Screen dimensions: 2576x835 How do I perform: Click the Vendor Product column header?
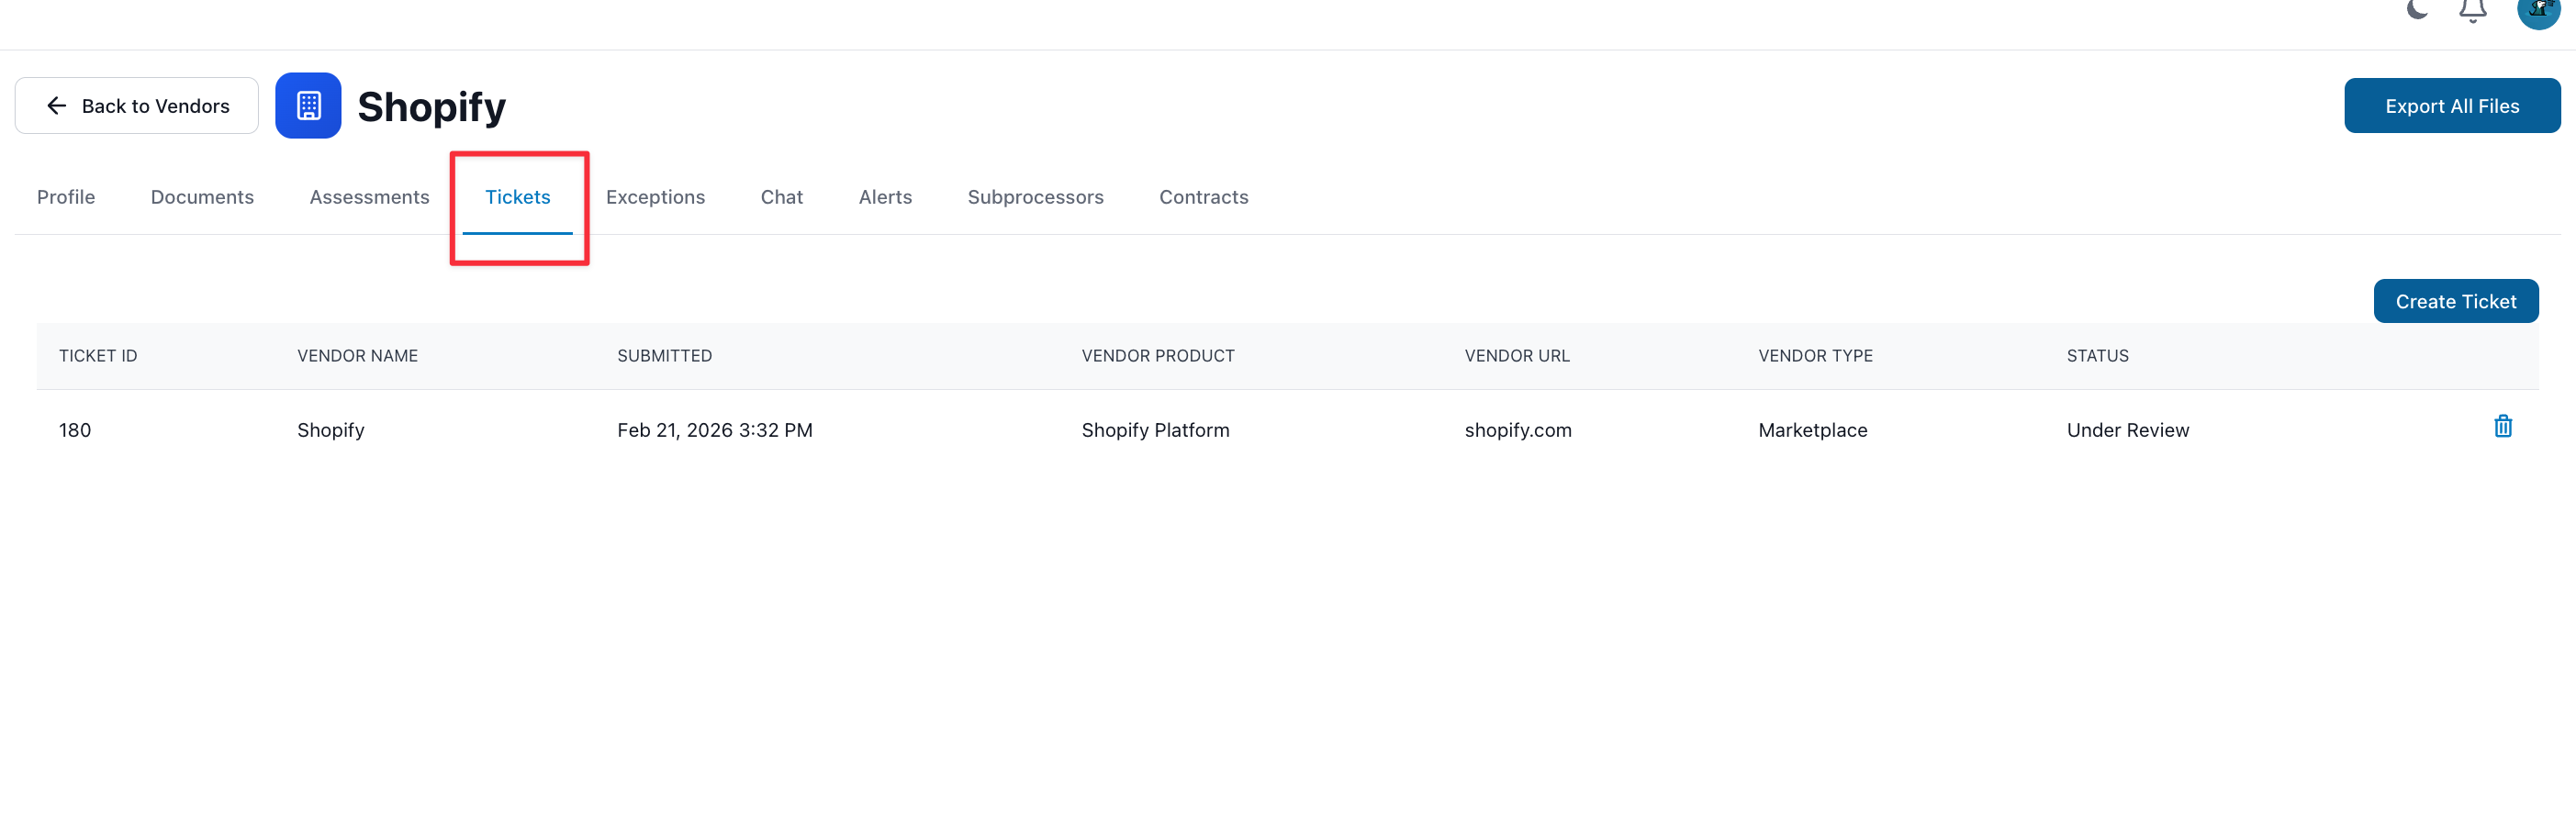(x=1158, y=356)
